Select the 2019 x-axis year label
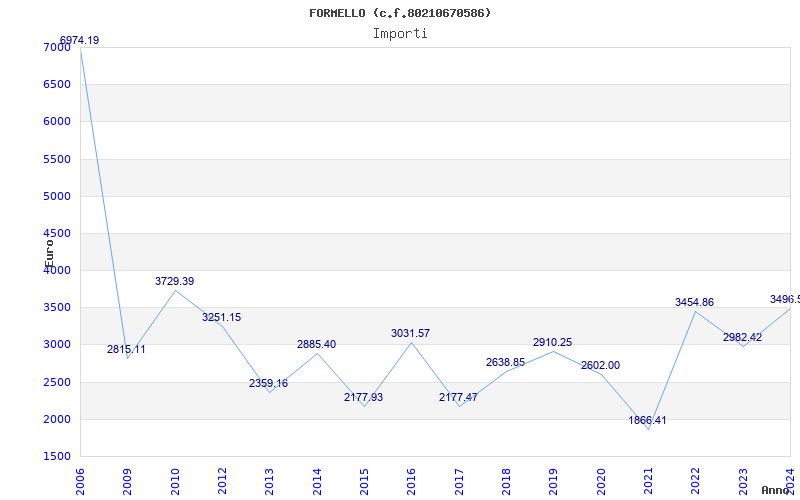This screenshot has width=800, height=500. (x=554, y=482)
